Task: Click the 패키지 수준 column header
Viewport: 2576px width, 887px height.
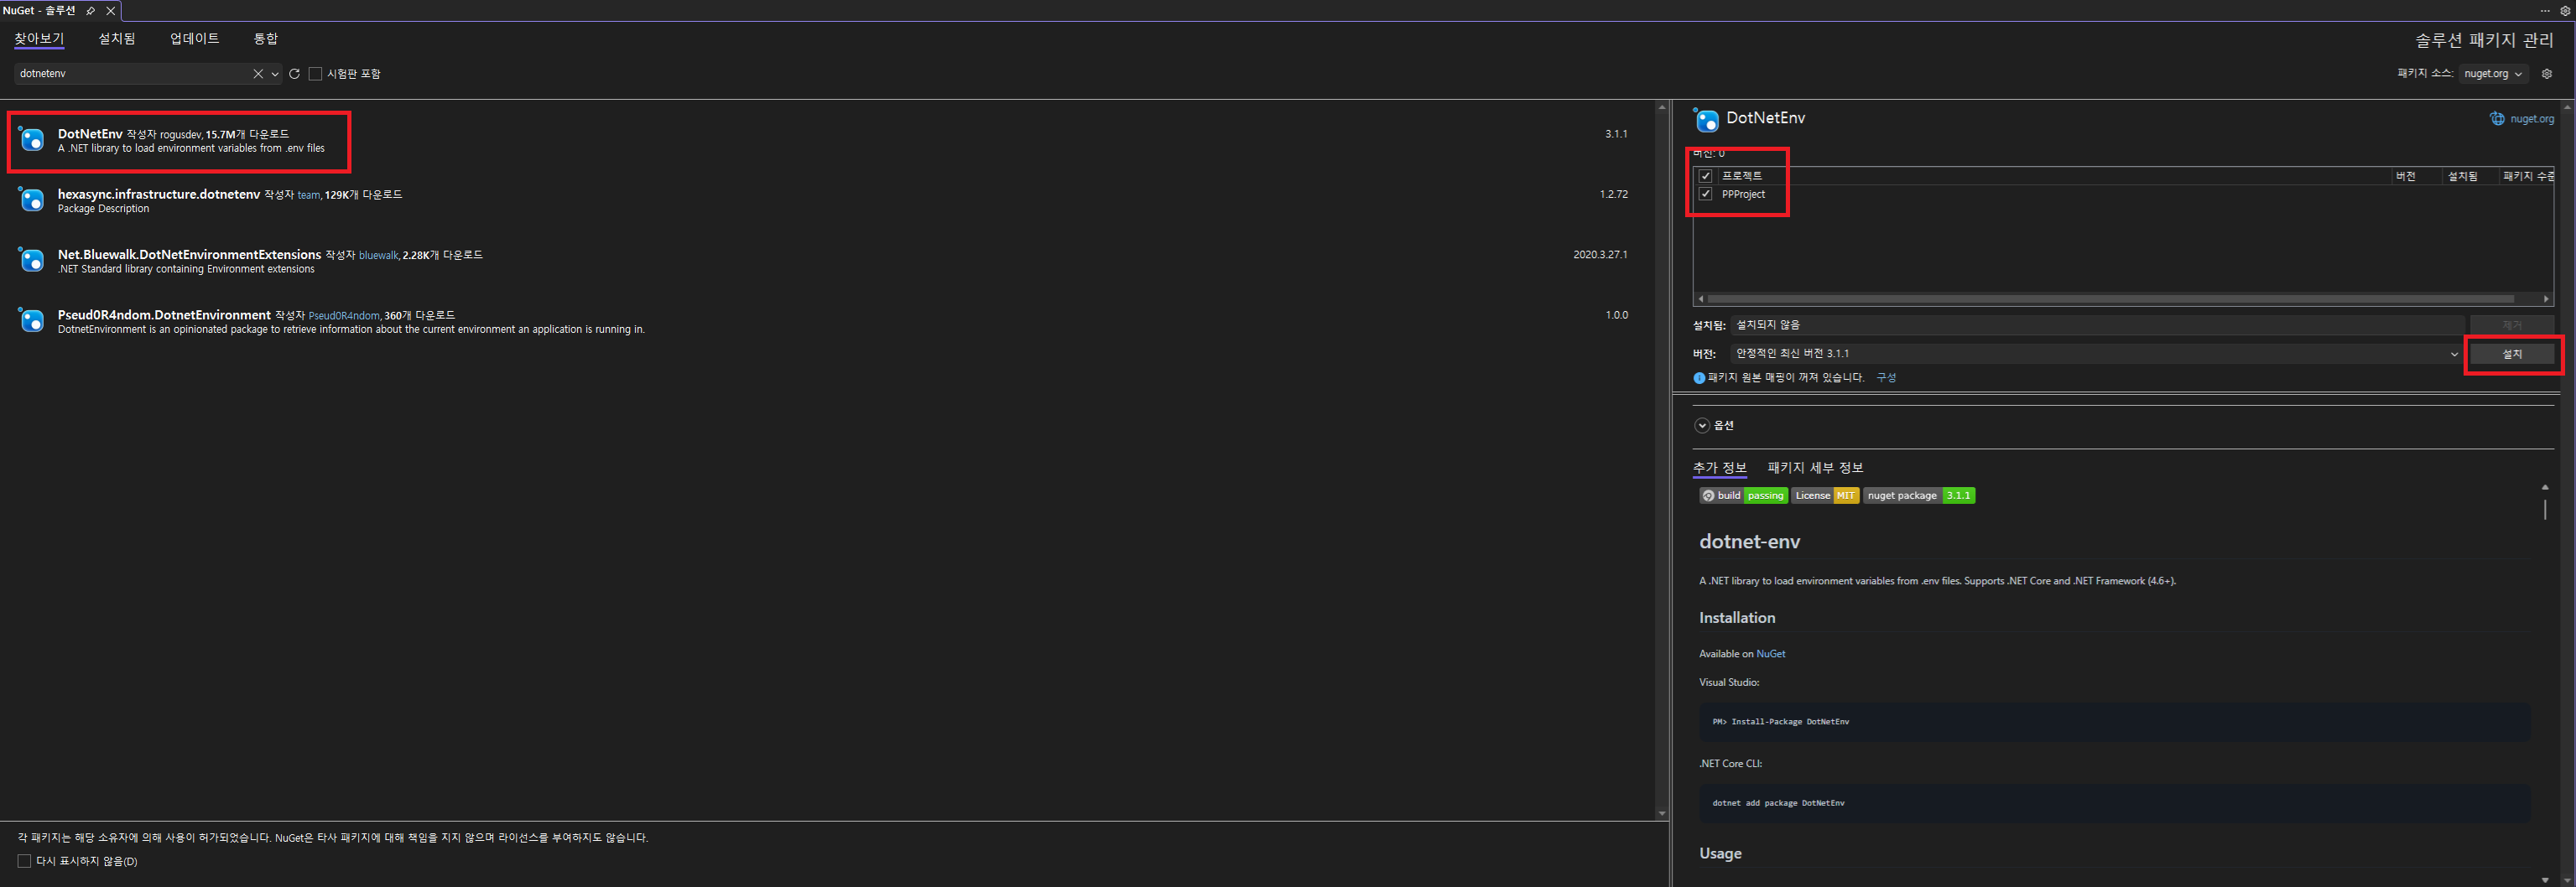Action: click(x=2527, y=176)
